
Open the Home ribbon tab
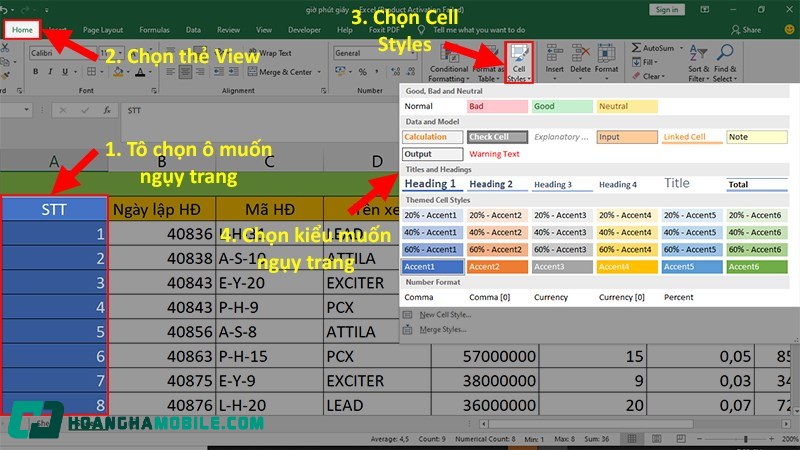click(x=22, y=30)
